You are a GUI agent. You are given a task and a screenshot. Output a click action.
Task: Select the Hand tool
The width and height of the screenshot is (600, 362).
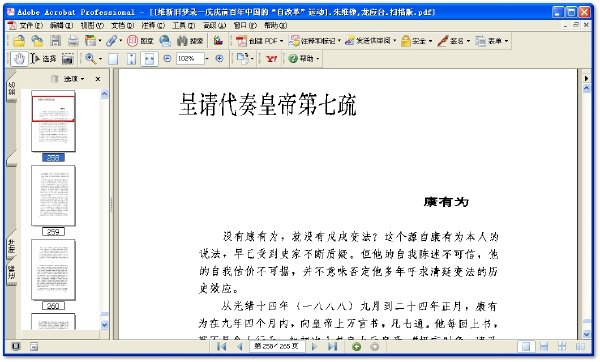click(19, 59)
